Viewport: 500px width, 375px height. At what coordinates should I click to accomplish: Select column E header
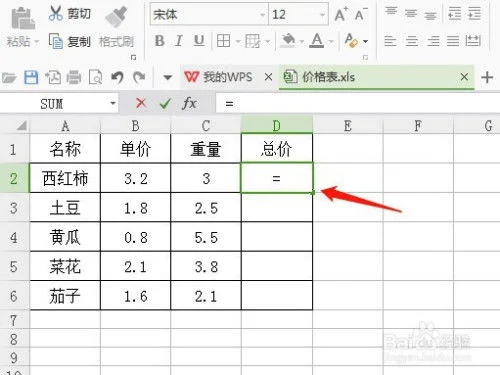tap(348, 126)
